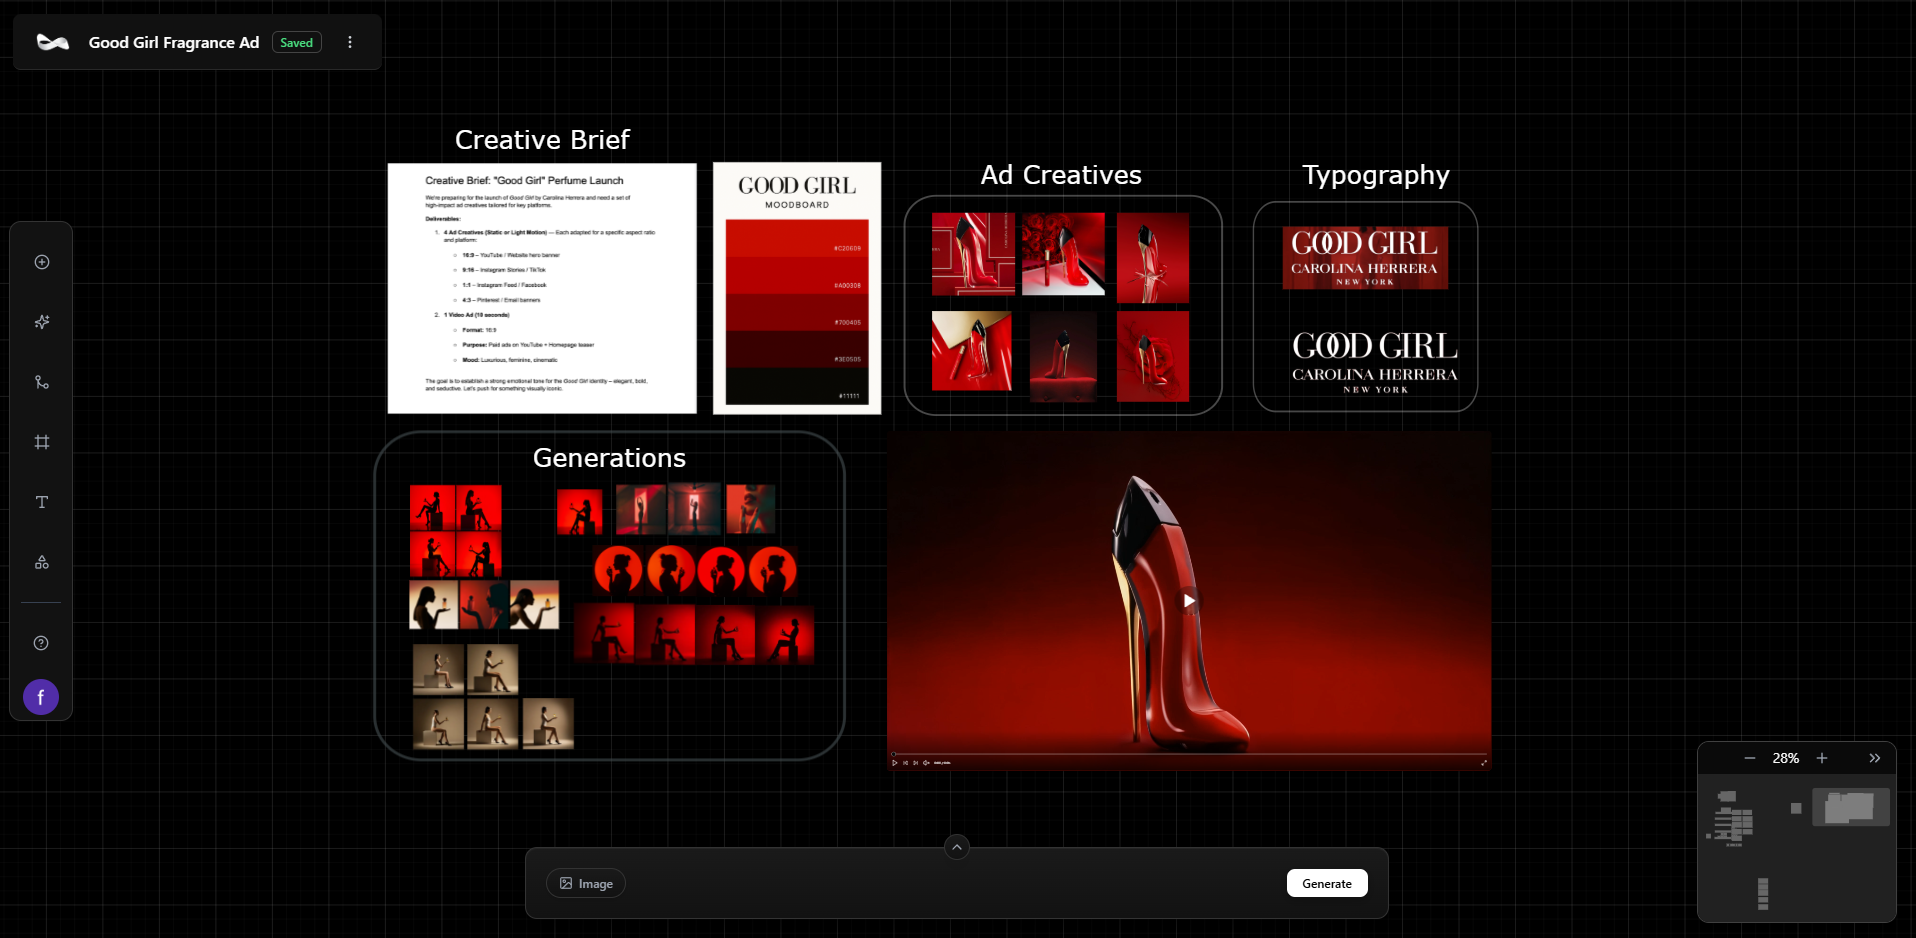The width and height of the screenshot is (1916, 938).
Task: Select the Good Girl logo on red background
Action: pyautogui.click(x=1365, y=258)
